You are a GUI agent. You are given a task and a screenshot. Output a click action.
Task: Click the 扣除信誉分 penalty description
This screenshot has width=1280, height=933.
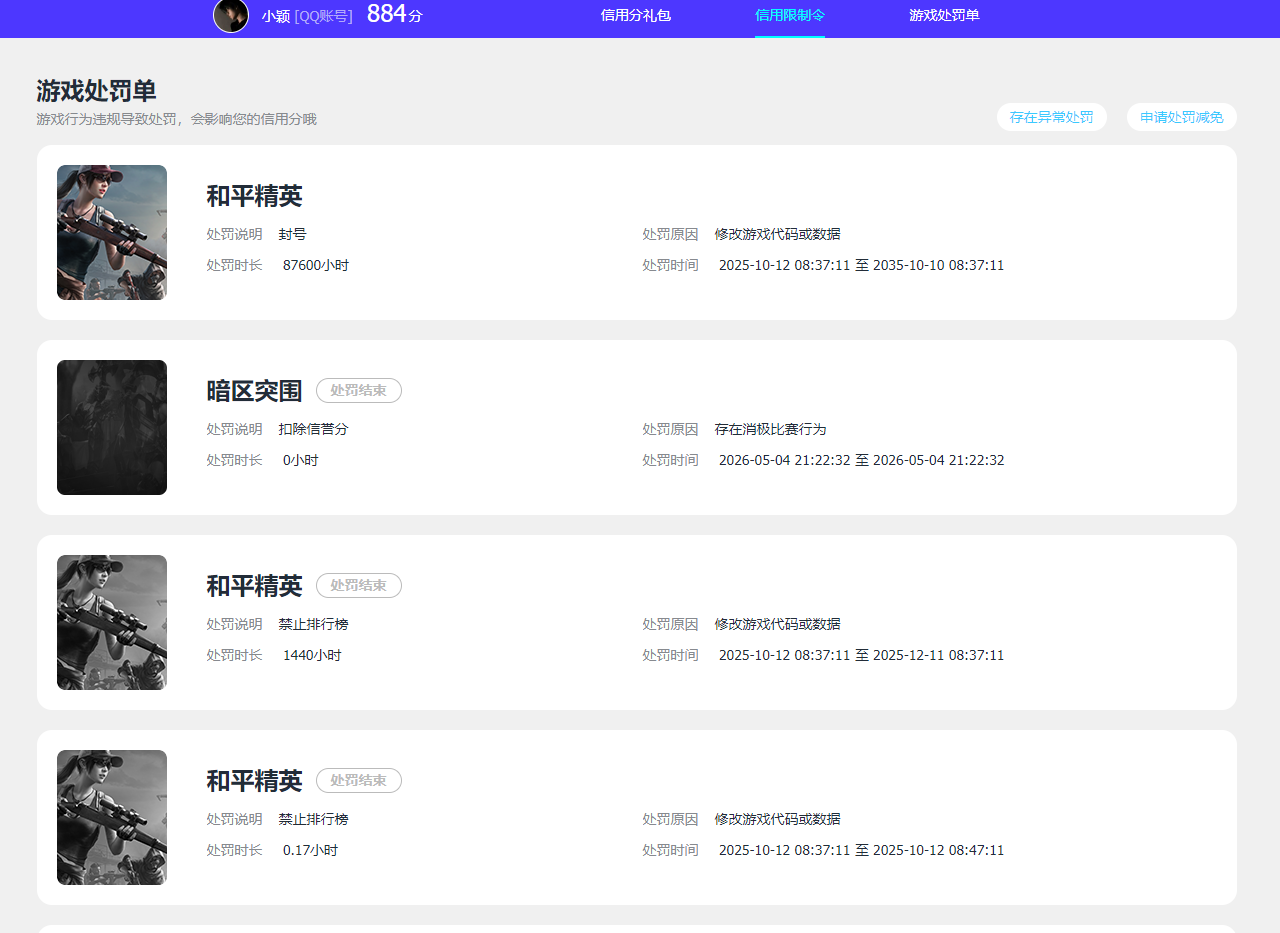click(x=314, y=429)
